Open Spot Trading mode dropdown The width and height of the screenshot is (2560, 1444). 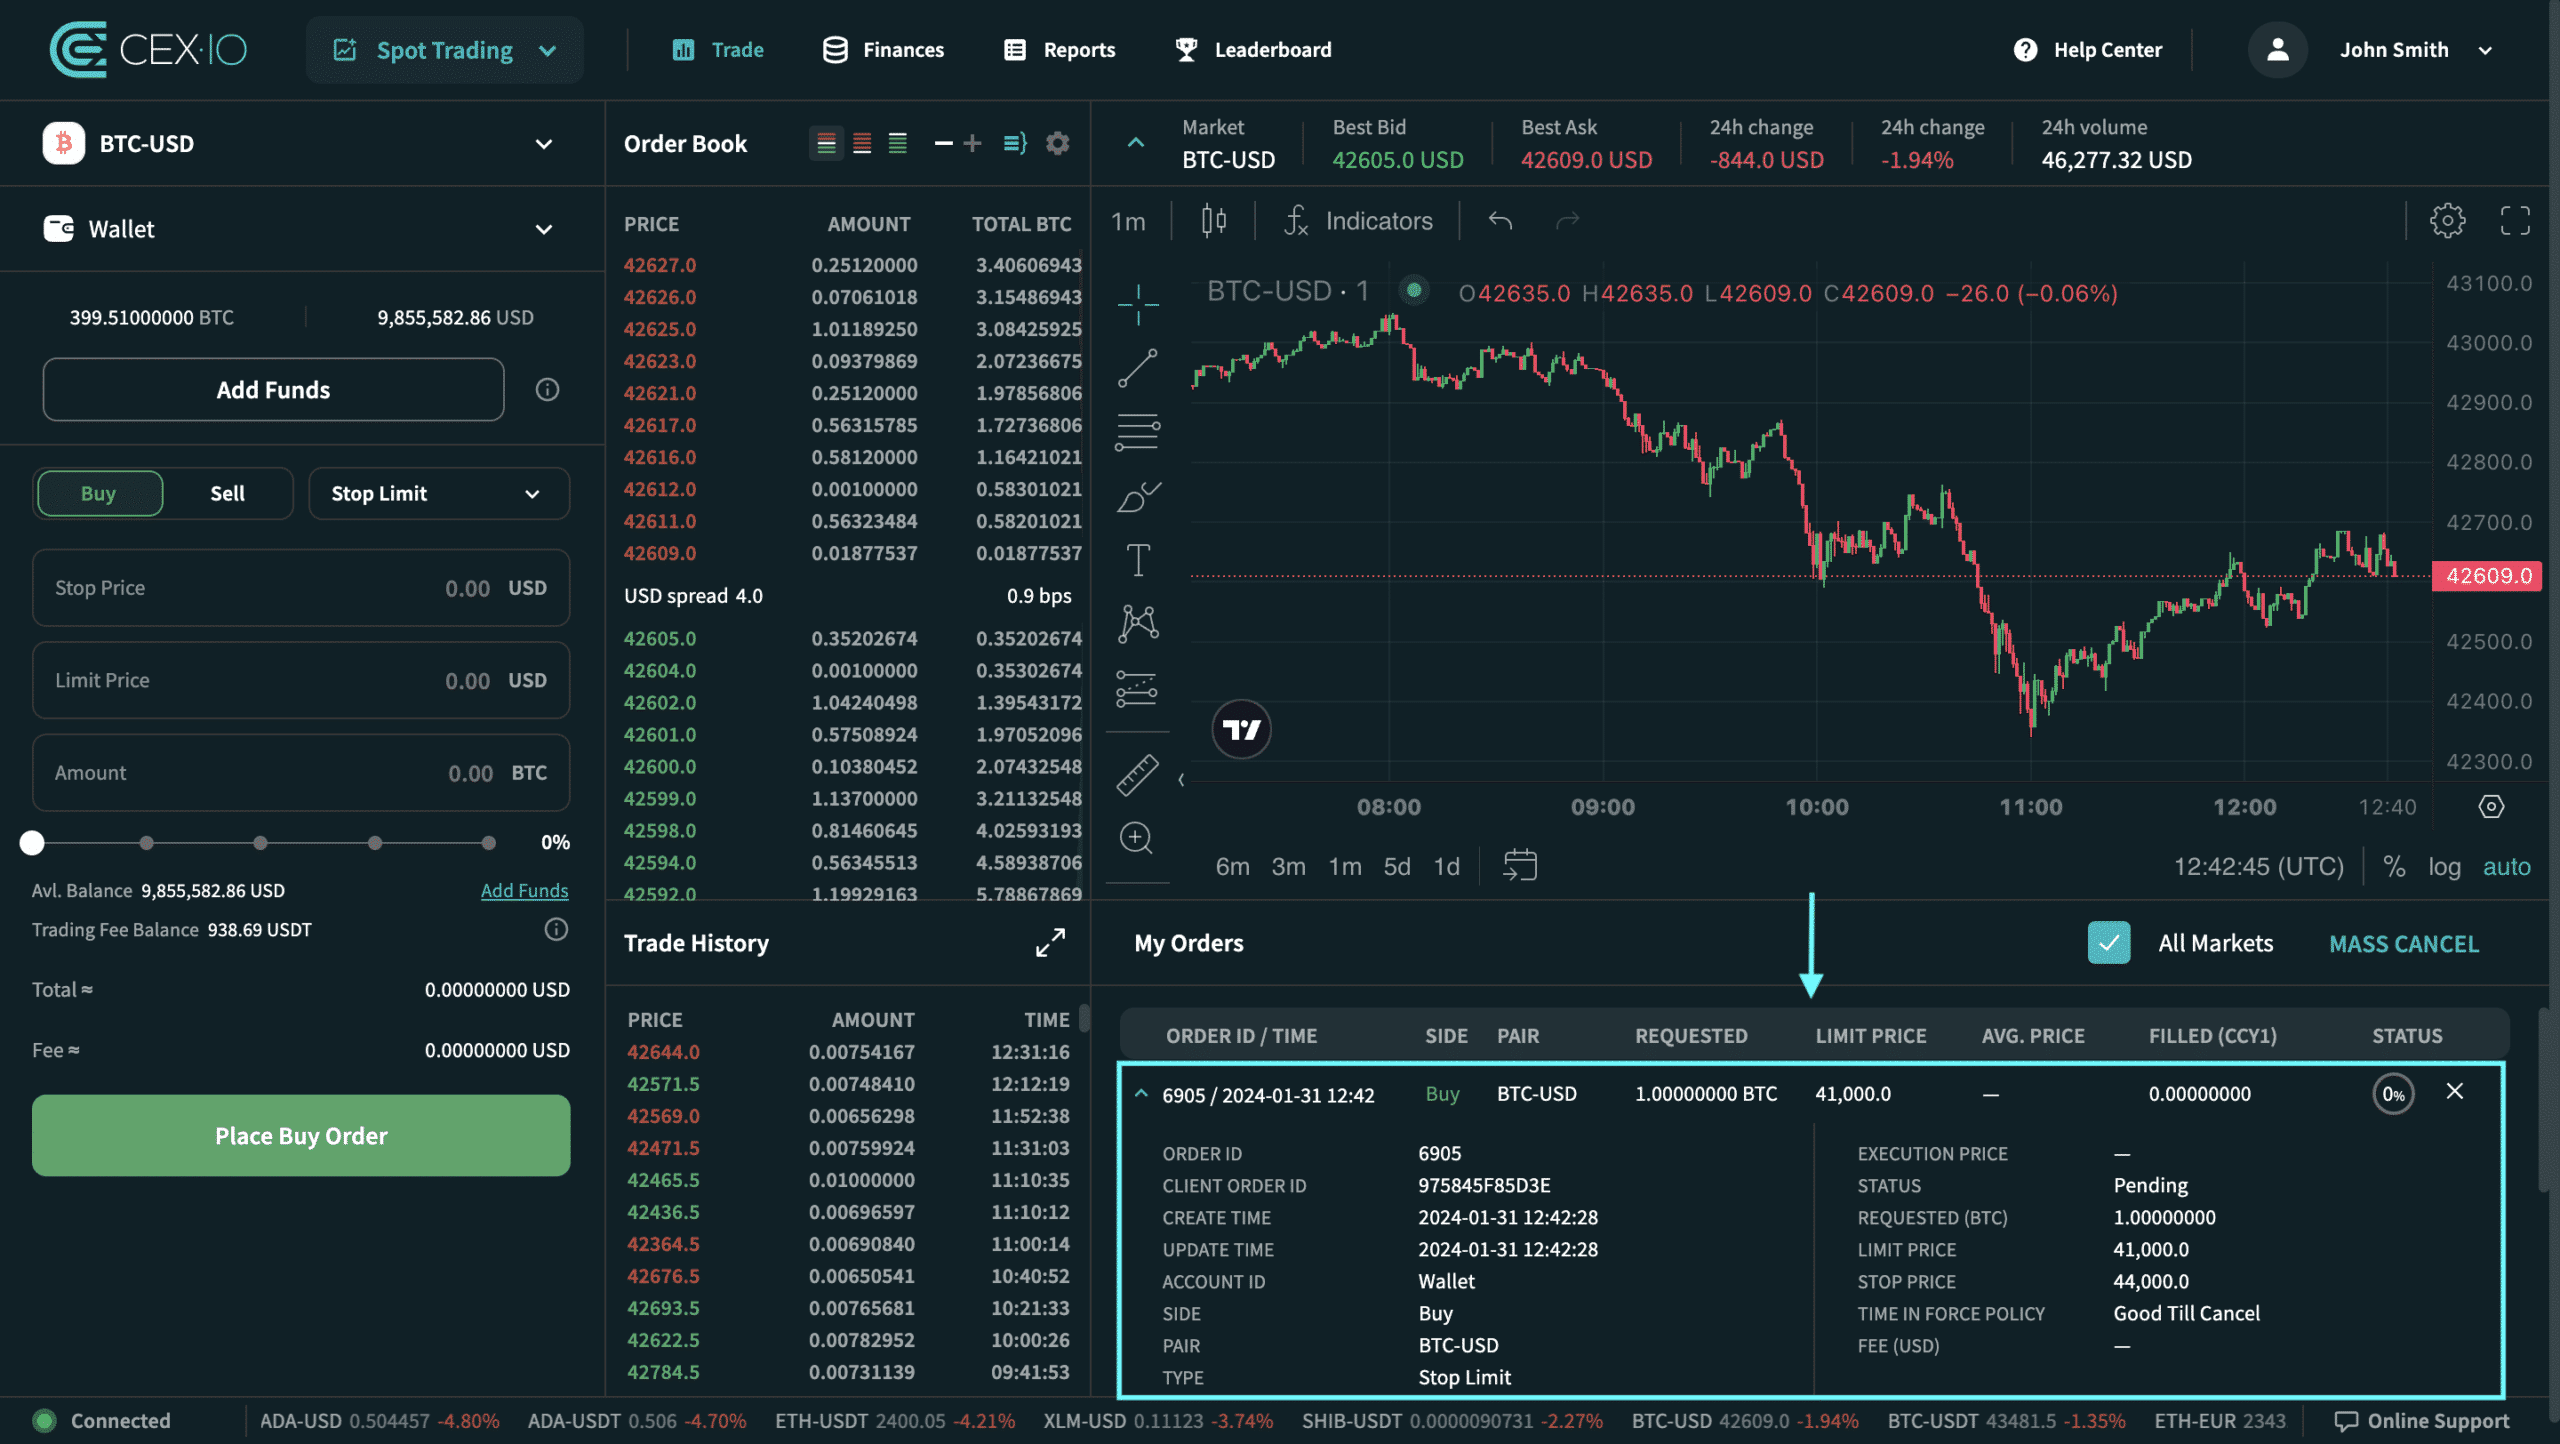(444, 50)
